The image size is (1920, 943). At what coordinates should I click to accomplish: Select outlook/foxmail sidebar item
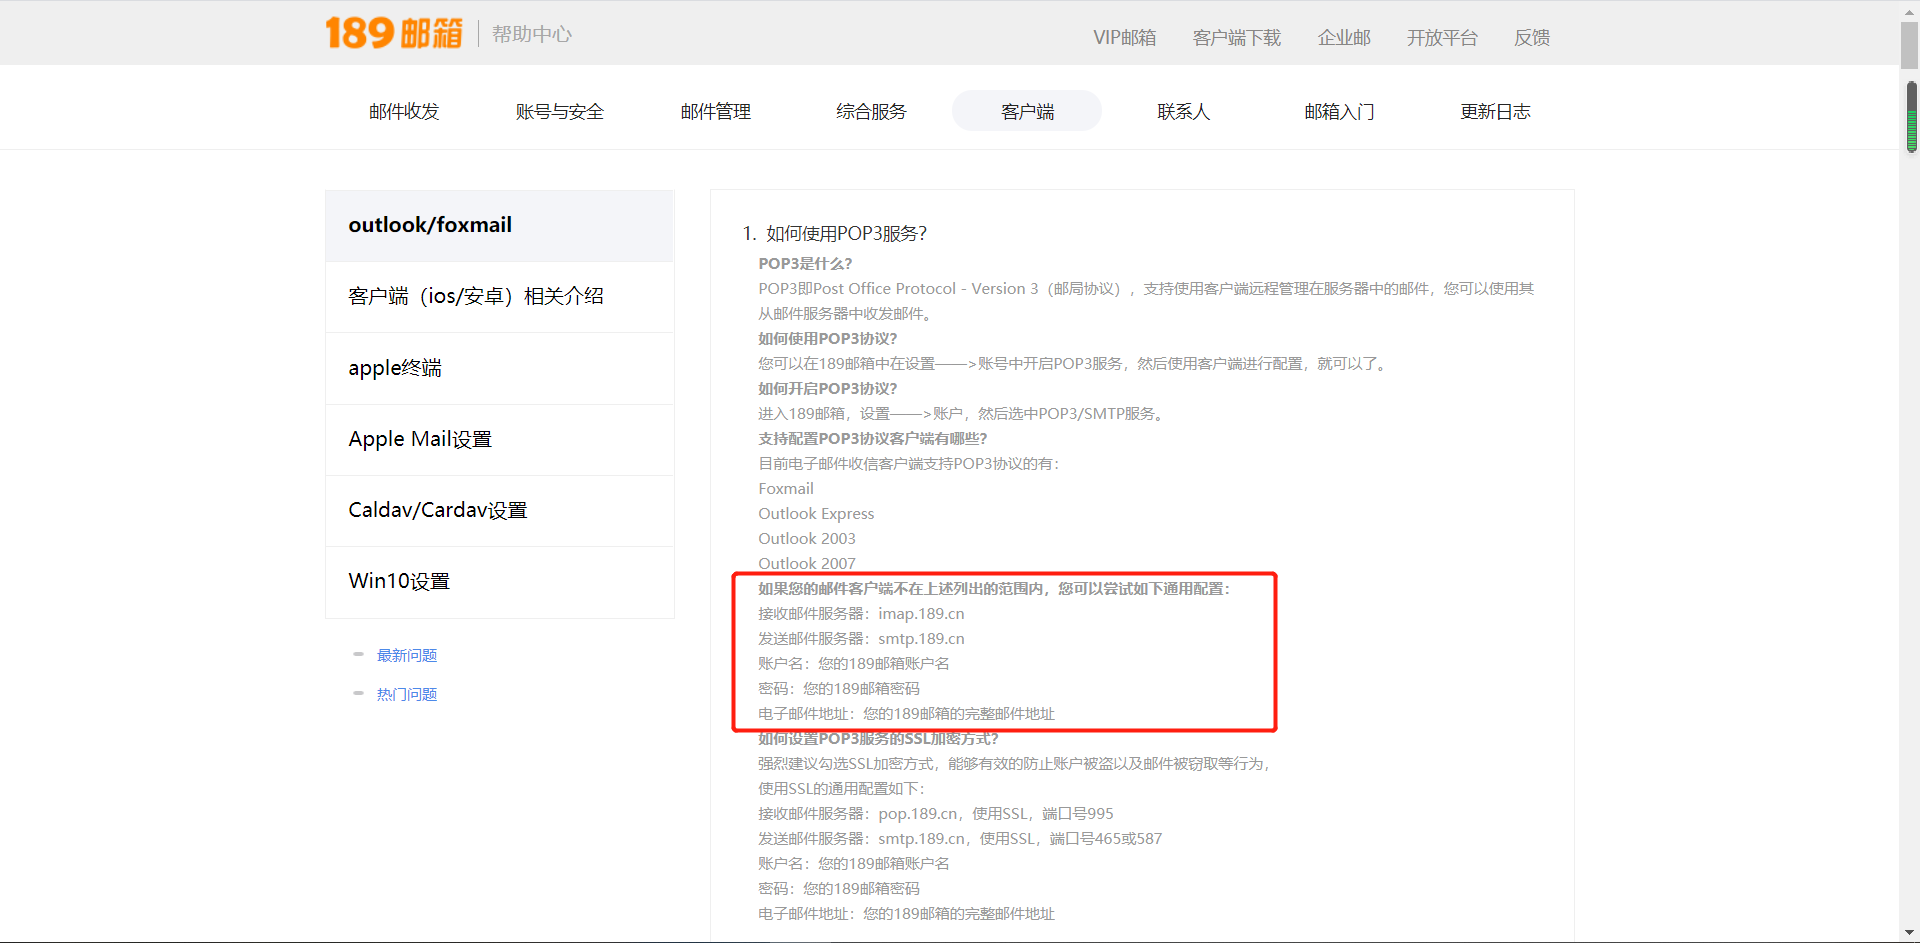click(500, 226)
